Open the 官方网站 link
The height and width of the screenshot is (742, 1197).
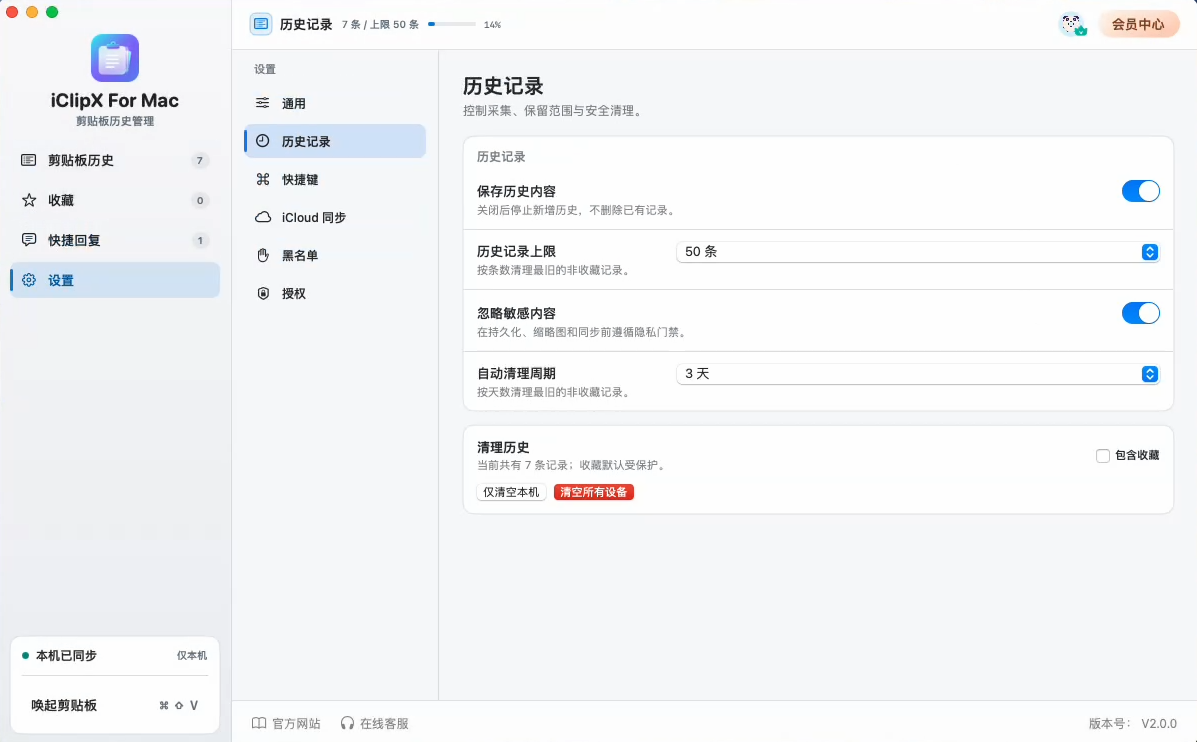pos(286,723)
